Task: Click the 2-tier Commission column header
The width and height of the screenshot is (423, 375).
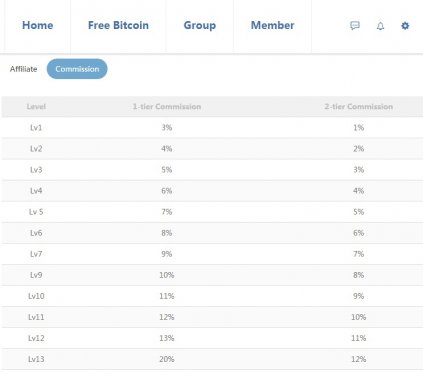Action: click(x=359, y=107)
